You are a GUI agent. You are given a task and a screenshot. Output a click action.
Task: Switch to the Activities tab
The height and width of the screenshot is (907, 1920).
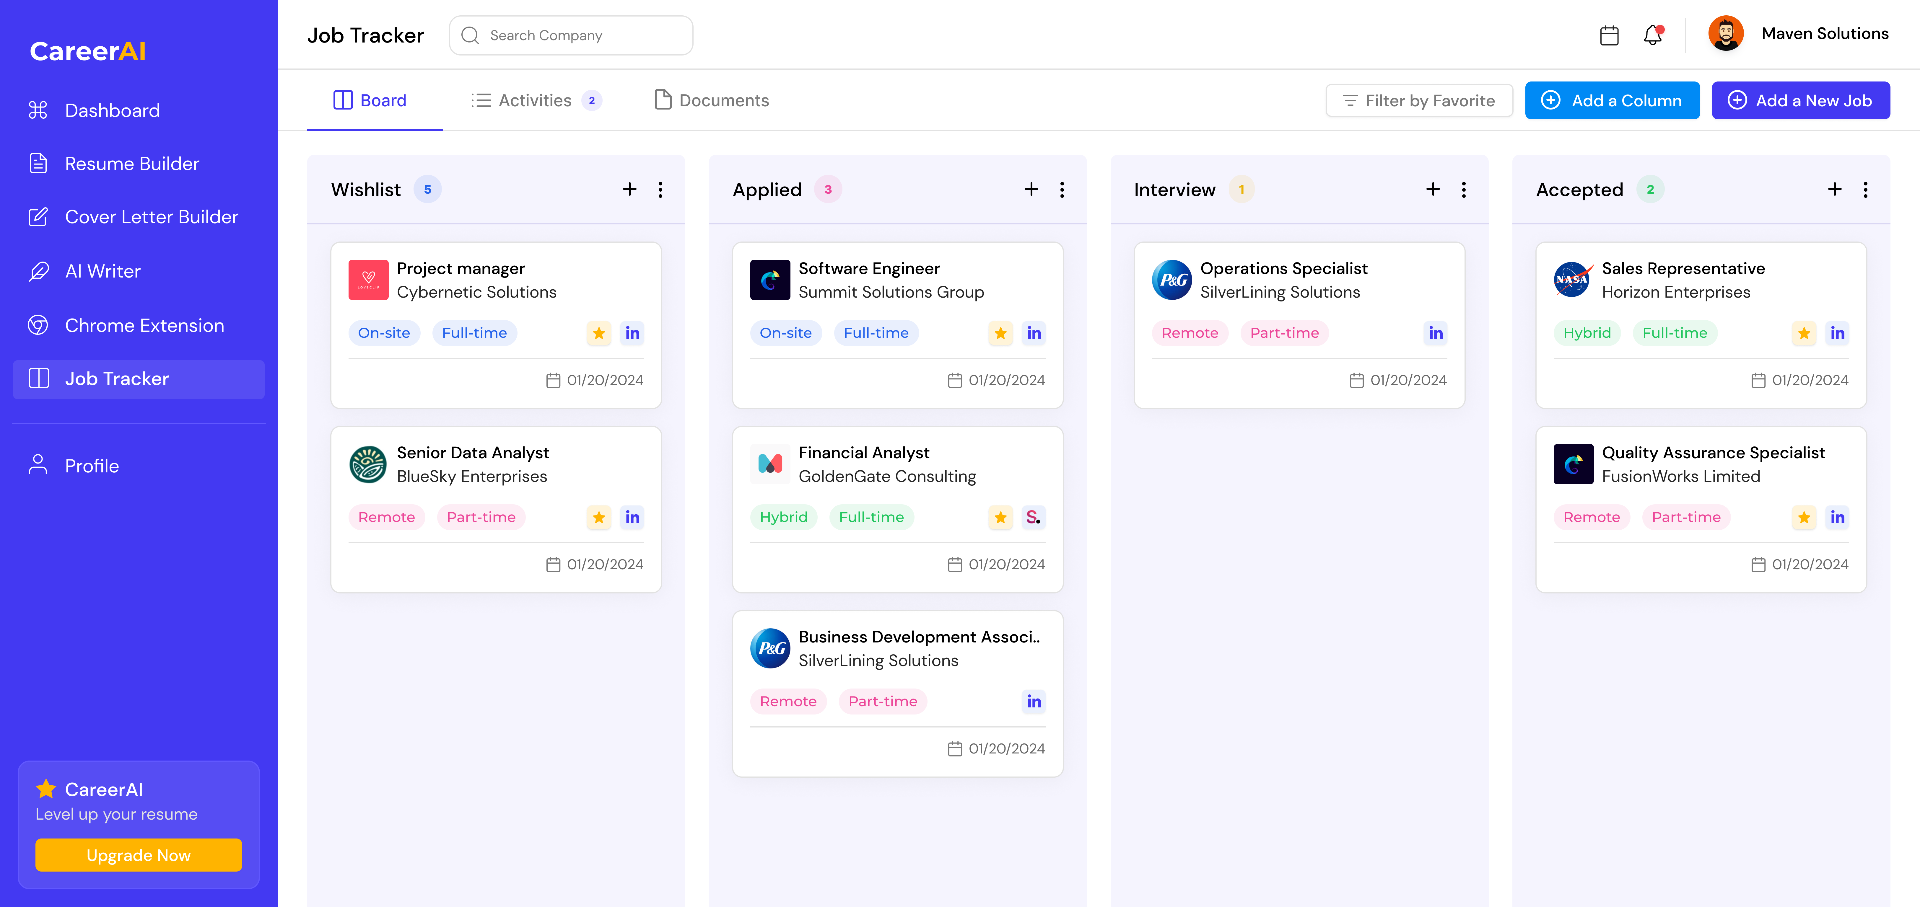tap(536, 100)
